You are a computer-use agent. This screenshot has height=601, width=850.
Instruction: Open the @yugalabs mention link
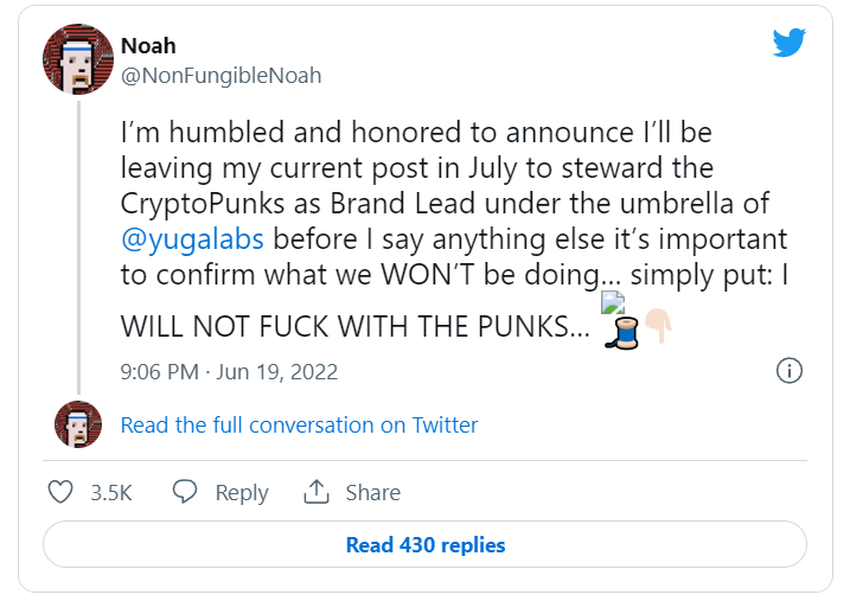pyautogui.click(x=193, y=240)
